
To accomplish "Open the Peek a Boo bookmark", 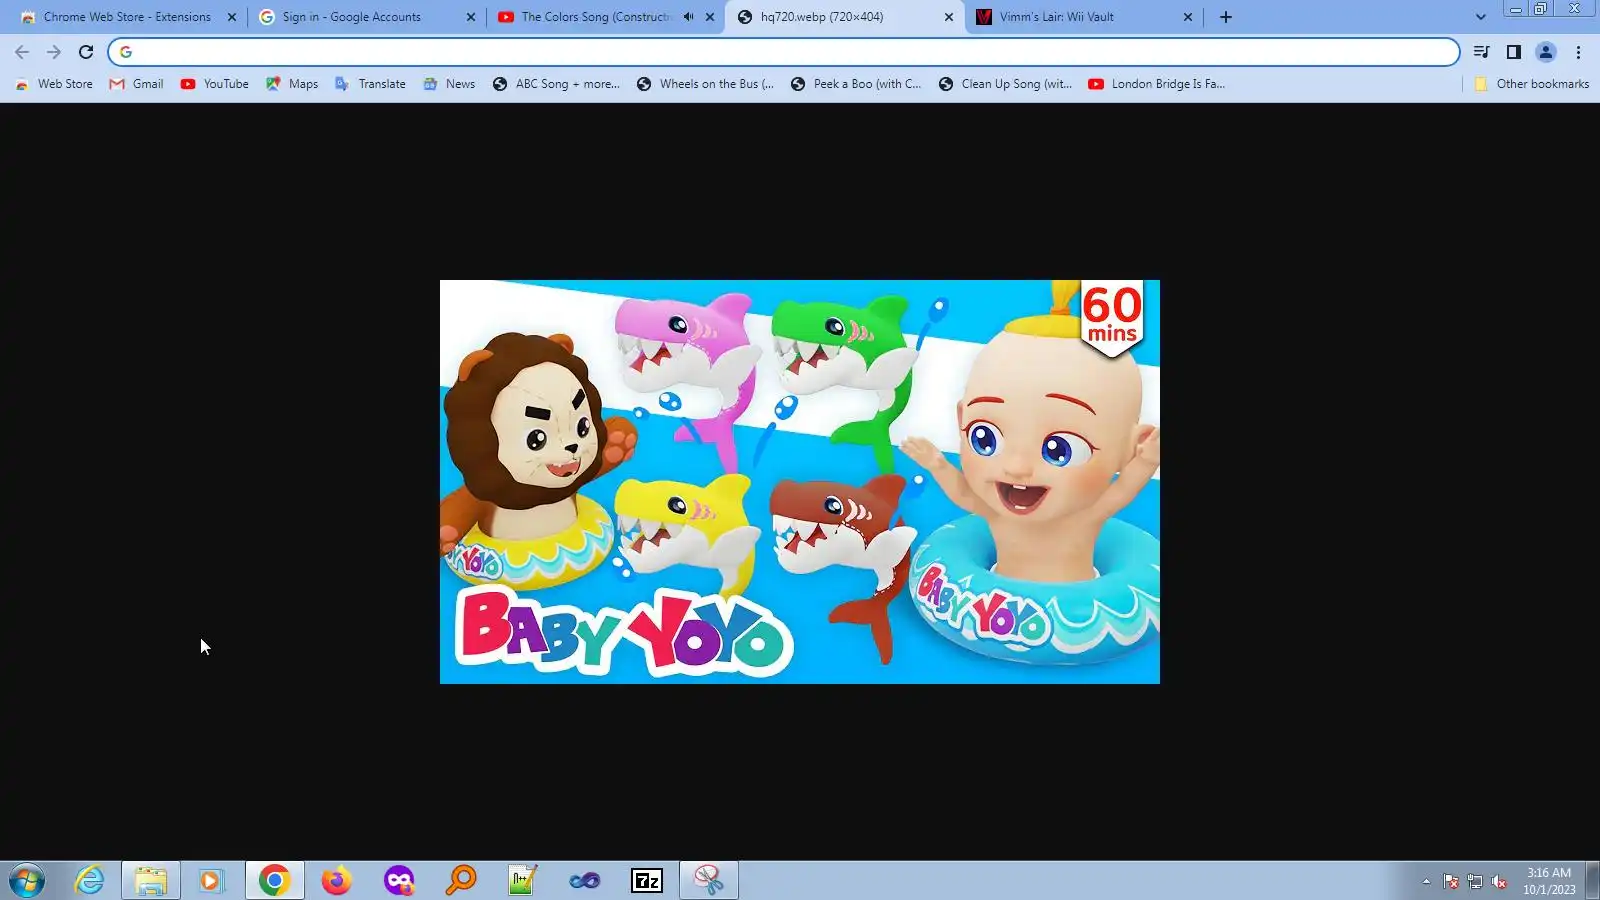I will point(856,84).
